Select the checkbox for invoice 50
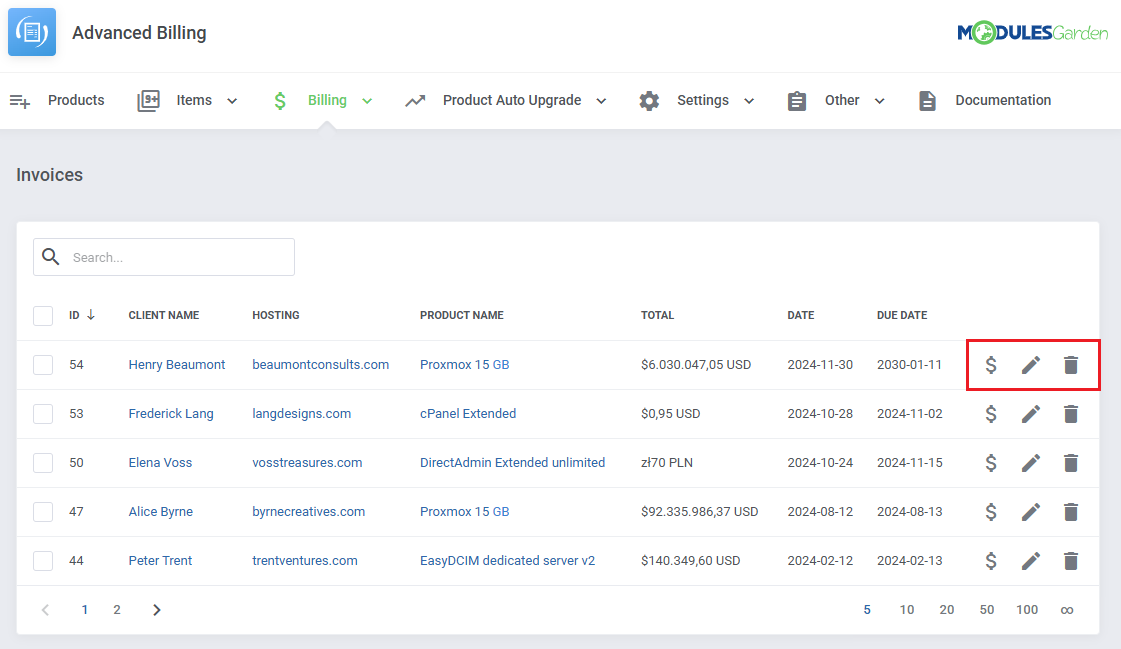Viewport: 1121px width, 649px height. 43,462
